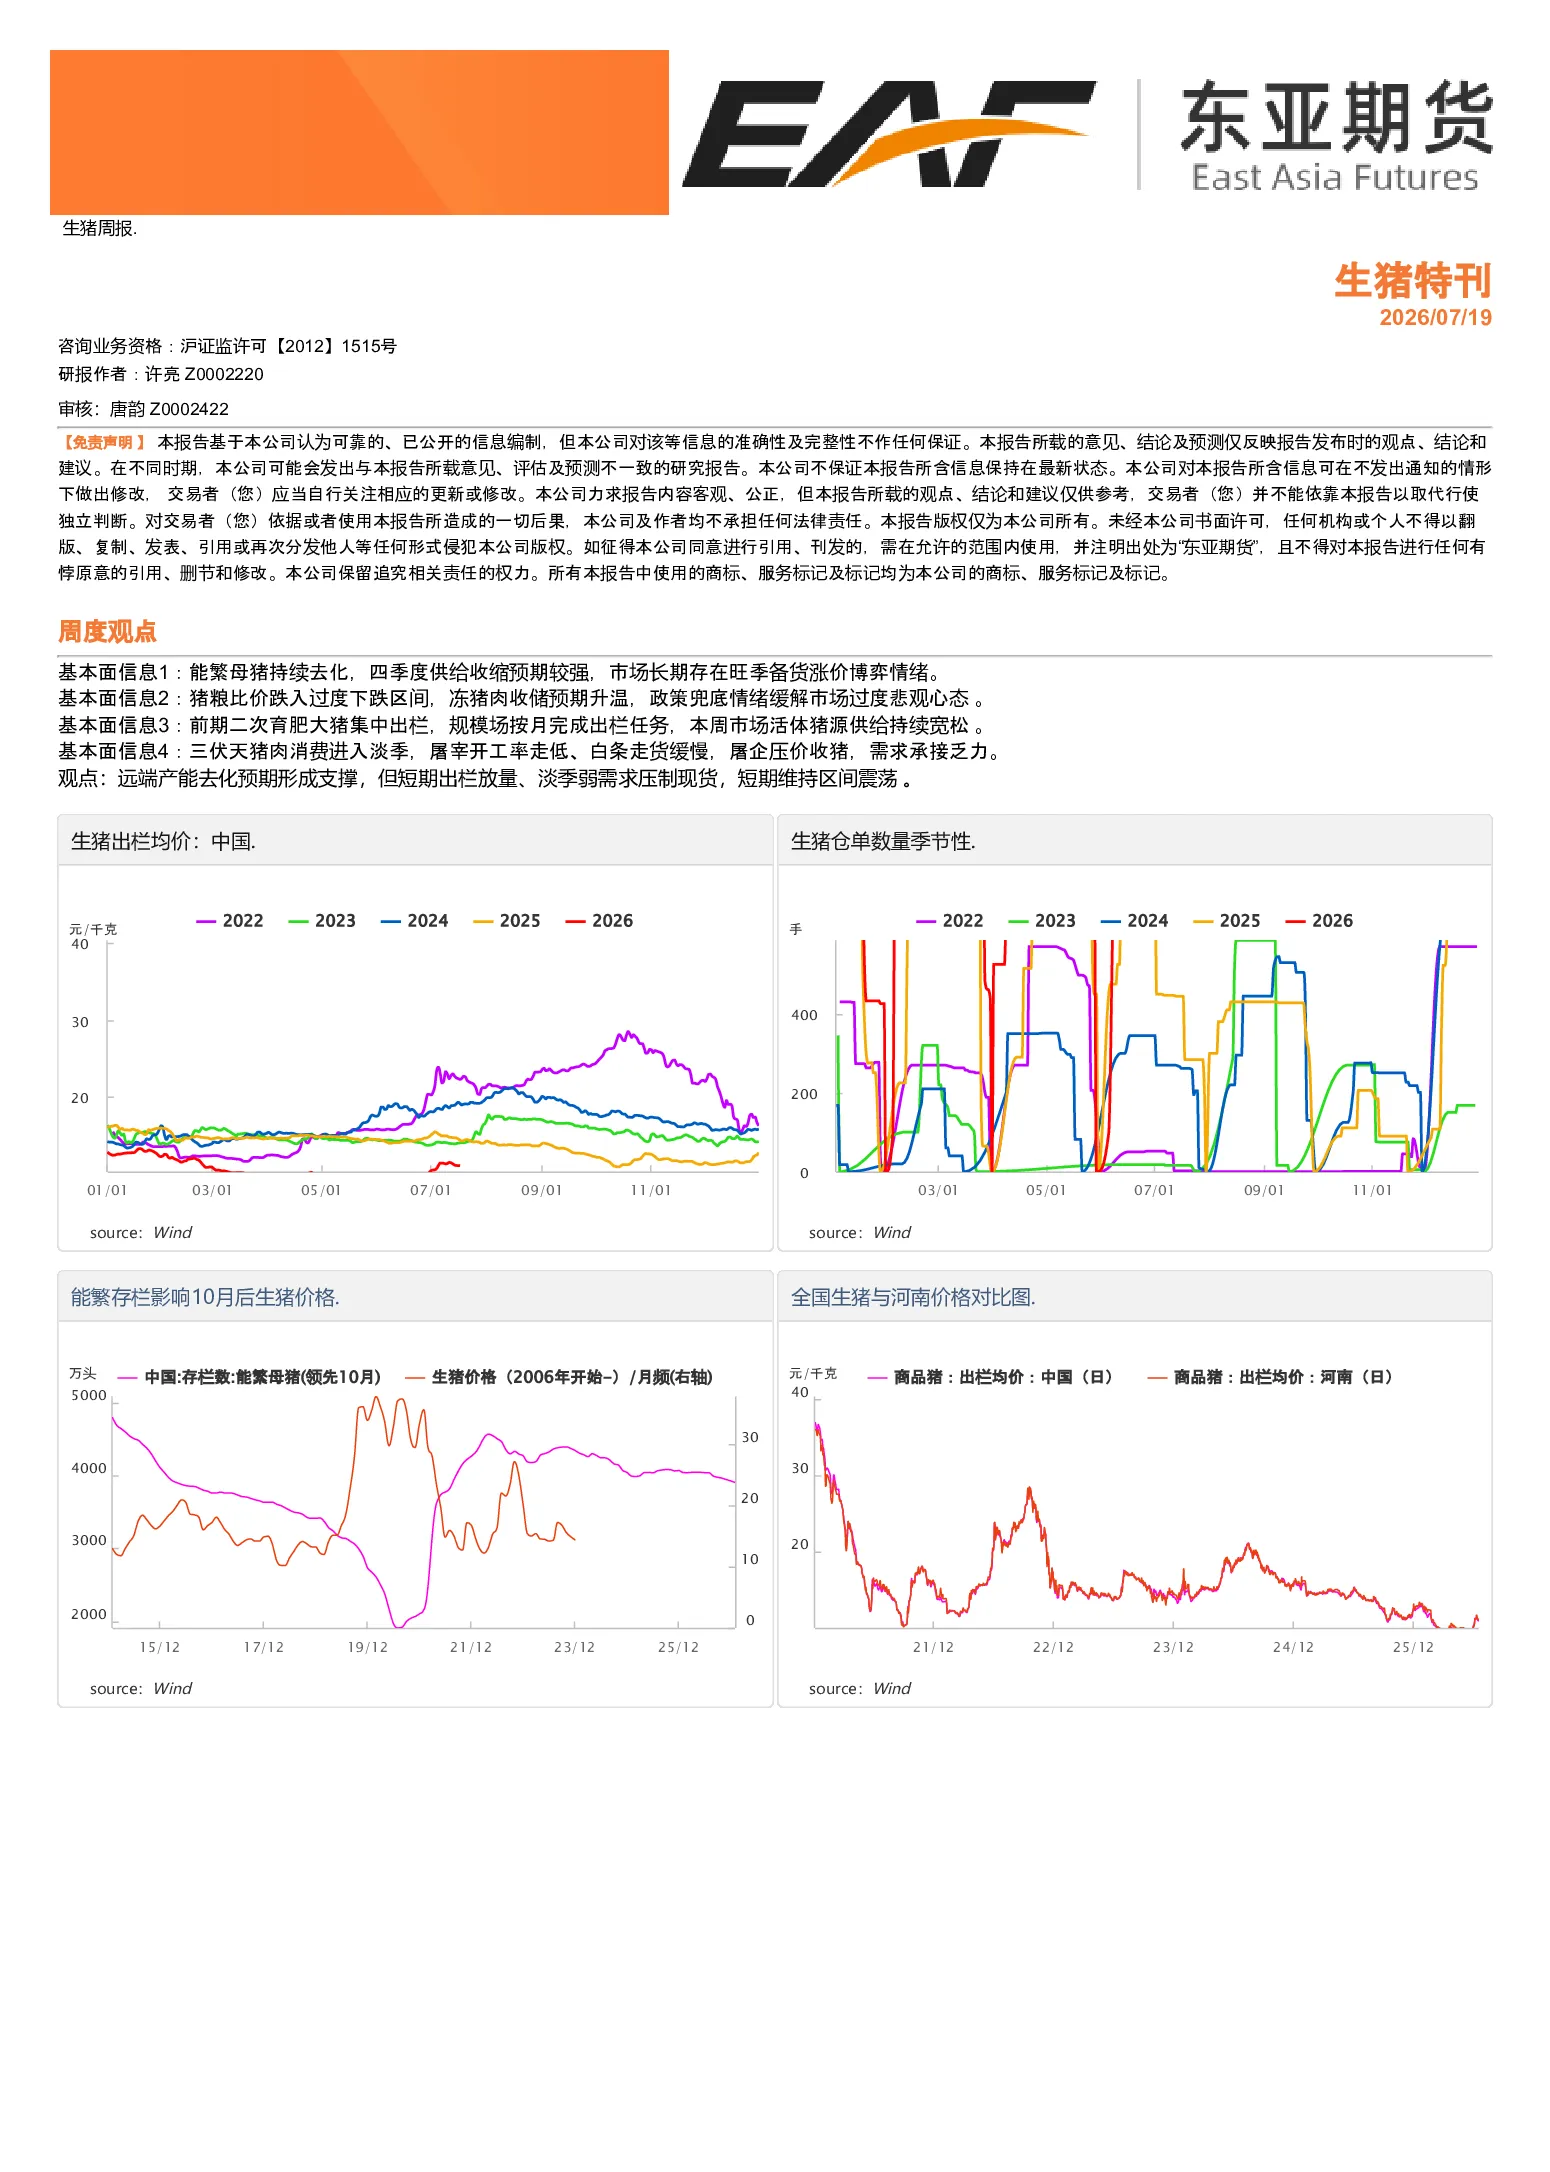Click the 周度观点 section heading

click(107, 631)
